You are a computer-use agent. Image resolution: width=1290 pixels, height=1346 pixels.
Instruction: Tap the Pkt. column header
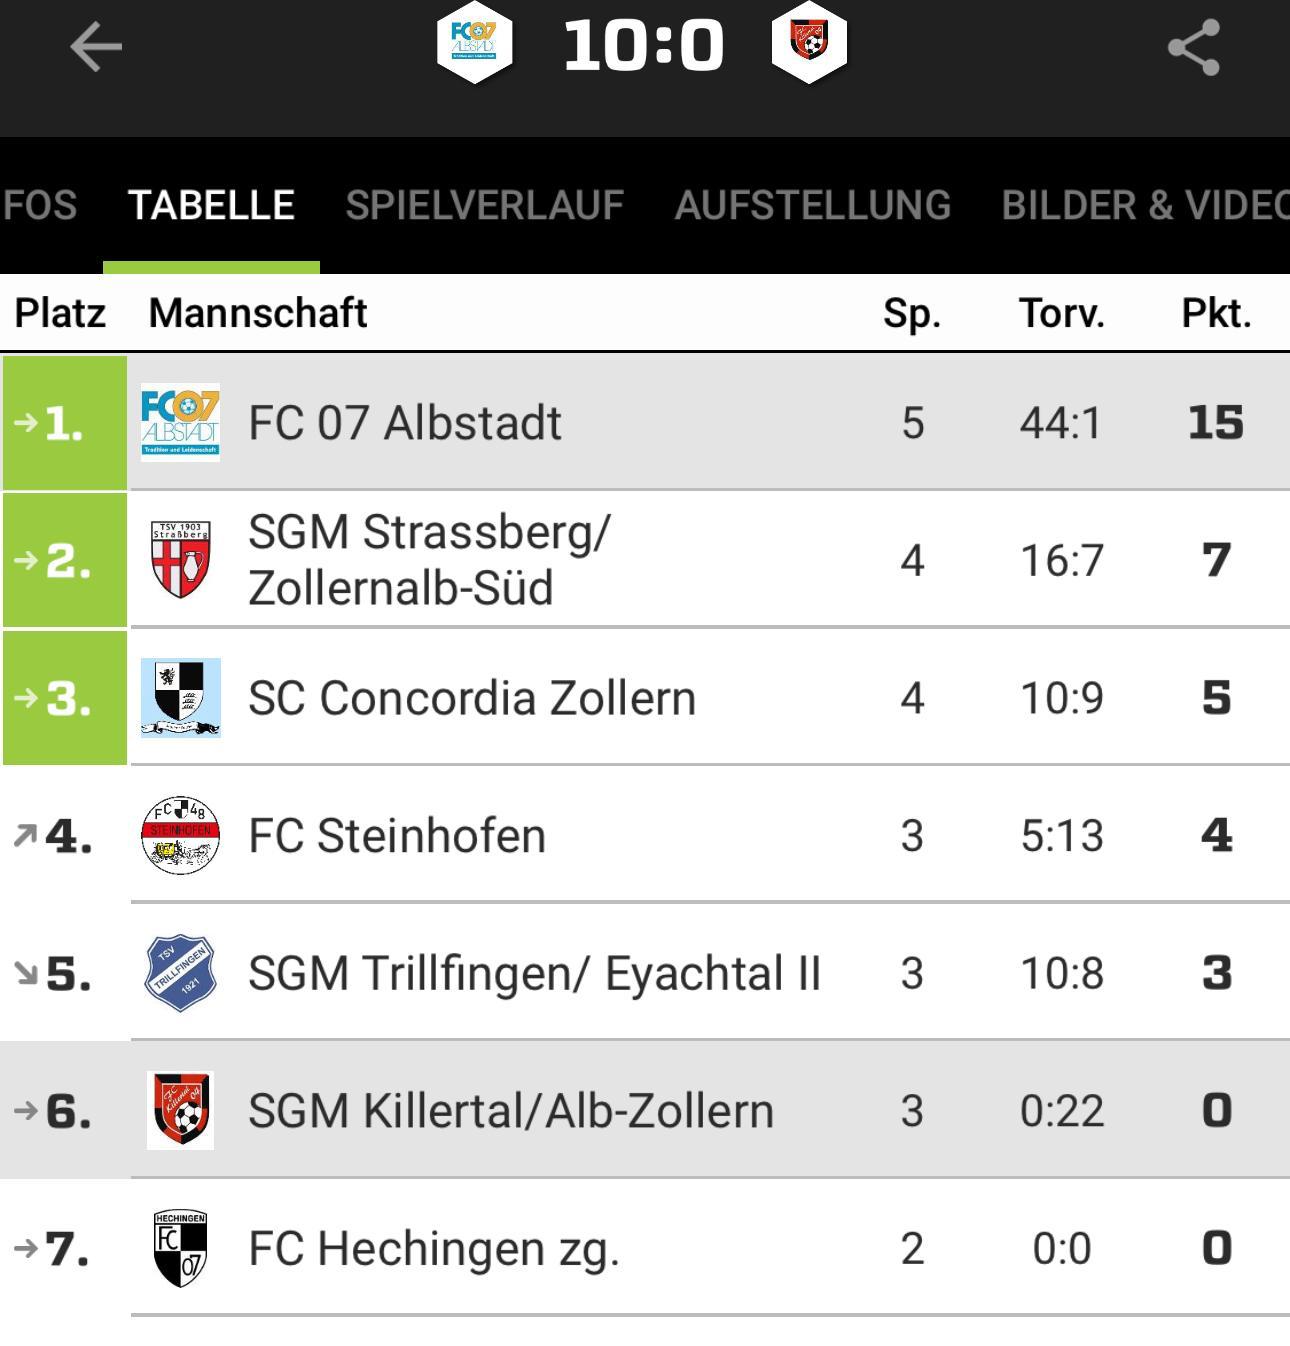coord(1216,314)
